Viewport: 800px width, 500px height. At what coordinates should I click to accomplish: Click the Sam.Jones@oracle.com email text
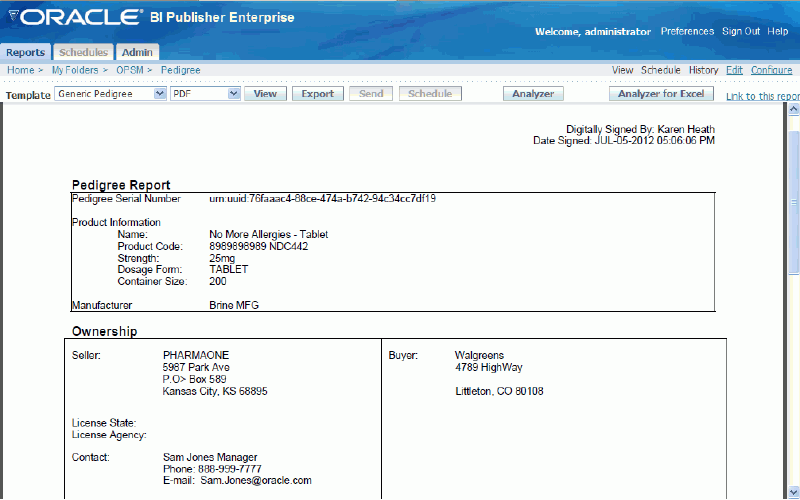pos(256,480)
